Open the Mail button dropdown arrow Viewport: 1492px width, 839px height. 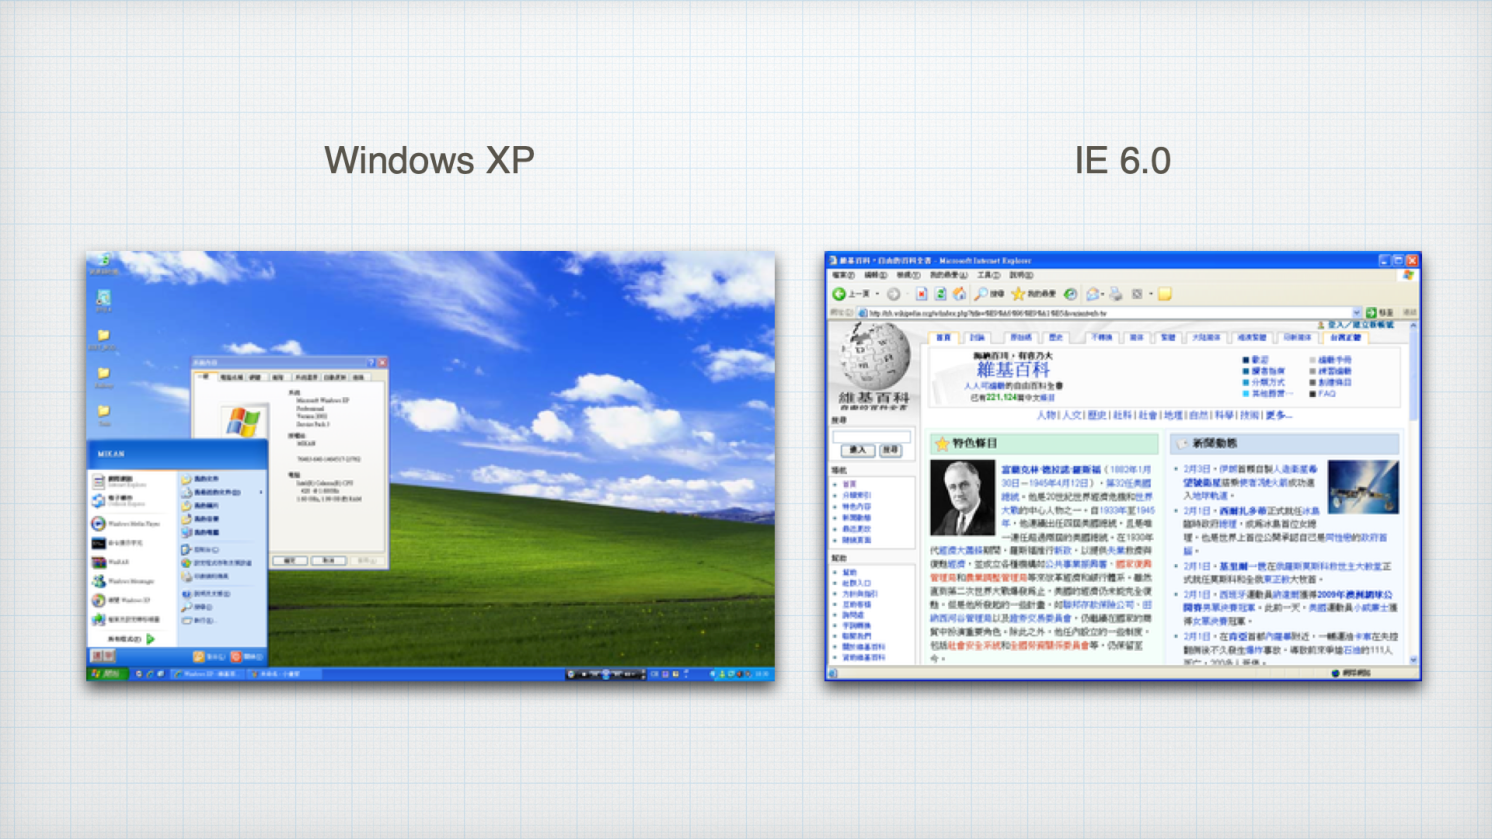click(x=1103, y=294)
